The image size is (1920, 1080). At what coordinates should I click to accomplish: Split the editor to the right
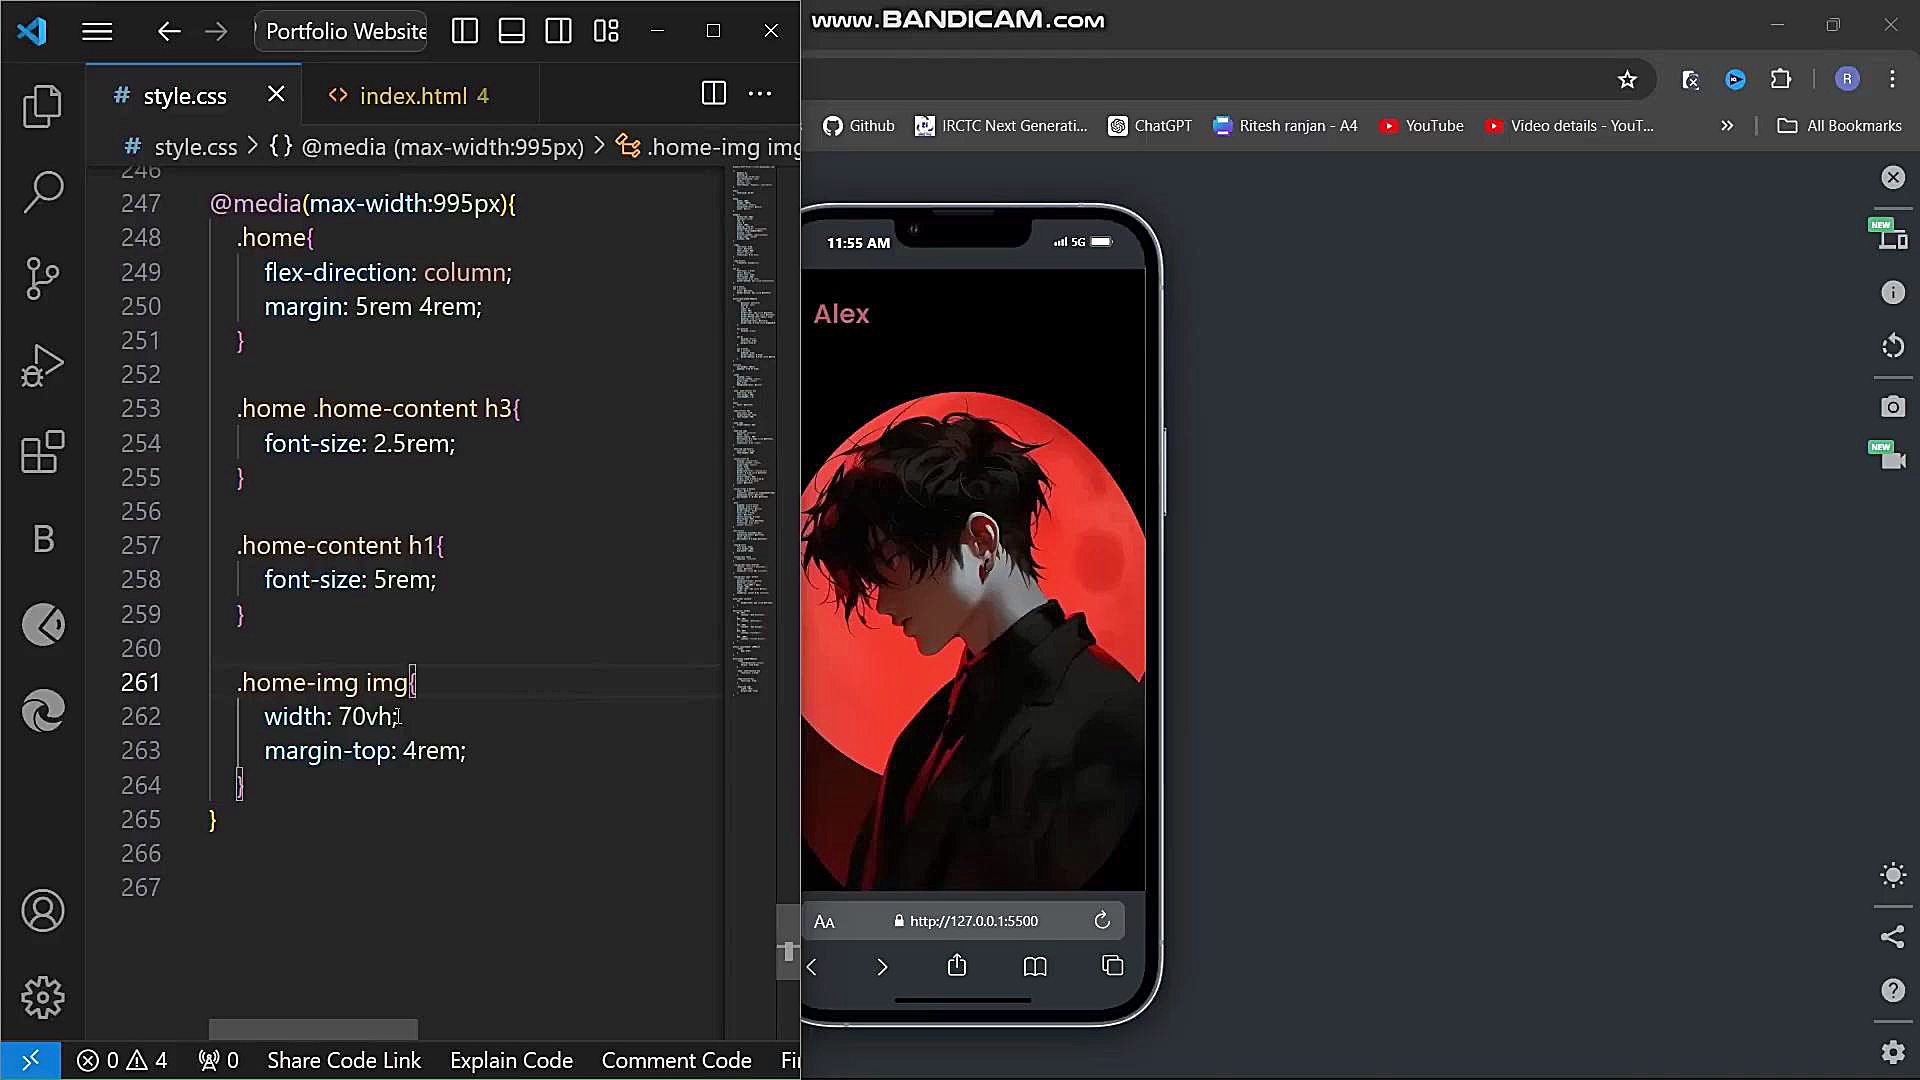coord(714,94)
